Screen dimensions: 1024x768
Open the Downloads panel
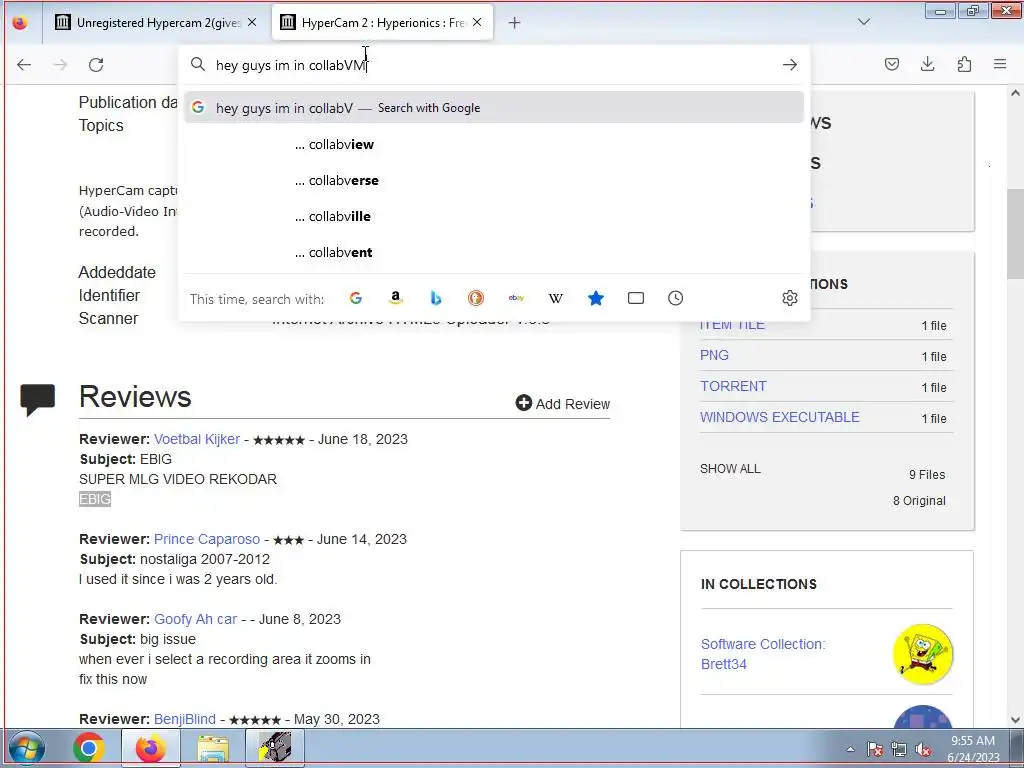coord(927,64)
